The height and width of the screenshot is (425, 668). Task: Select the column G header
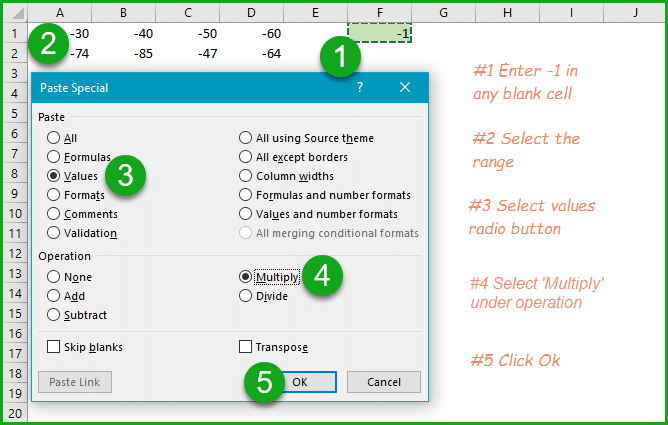pyautogui.click(x=442, y=11)
